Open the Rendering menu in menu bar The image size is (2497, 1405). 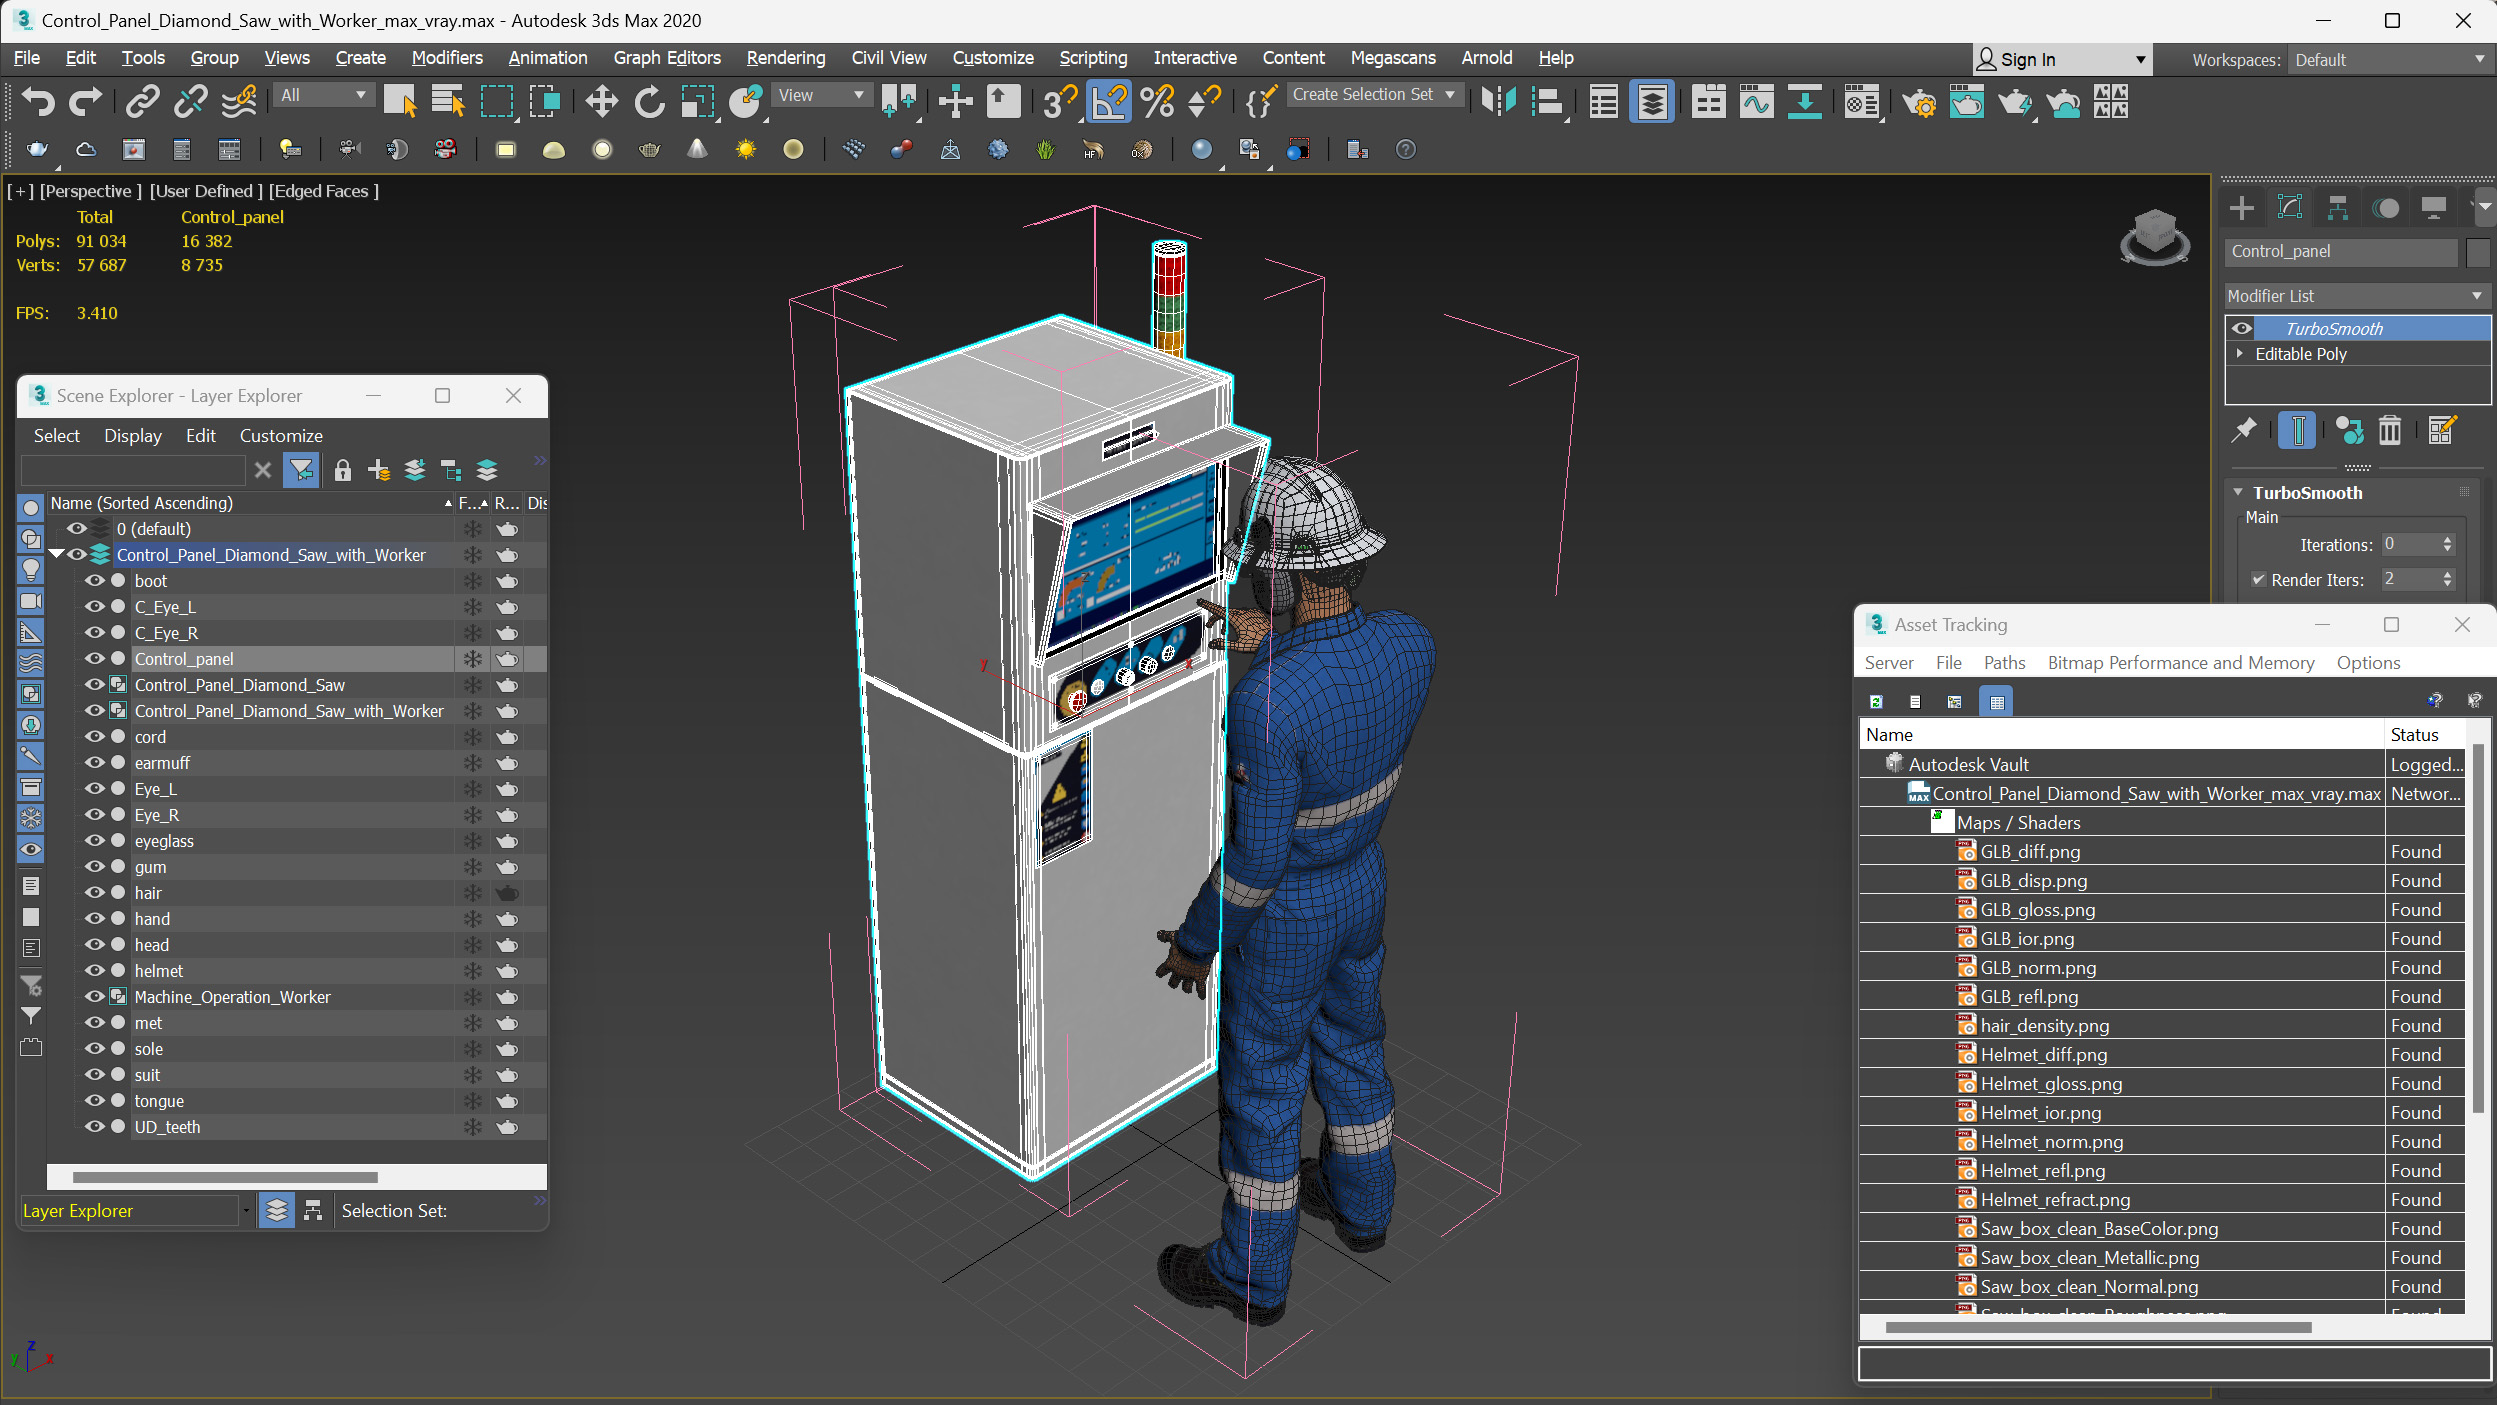pyautogui.click(x=784, y=57)
